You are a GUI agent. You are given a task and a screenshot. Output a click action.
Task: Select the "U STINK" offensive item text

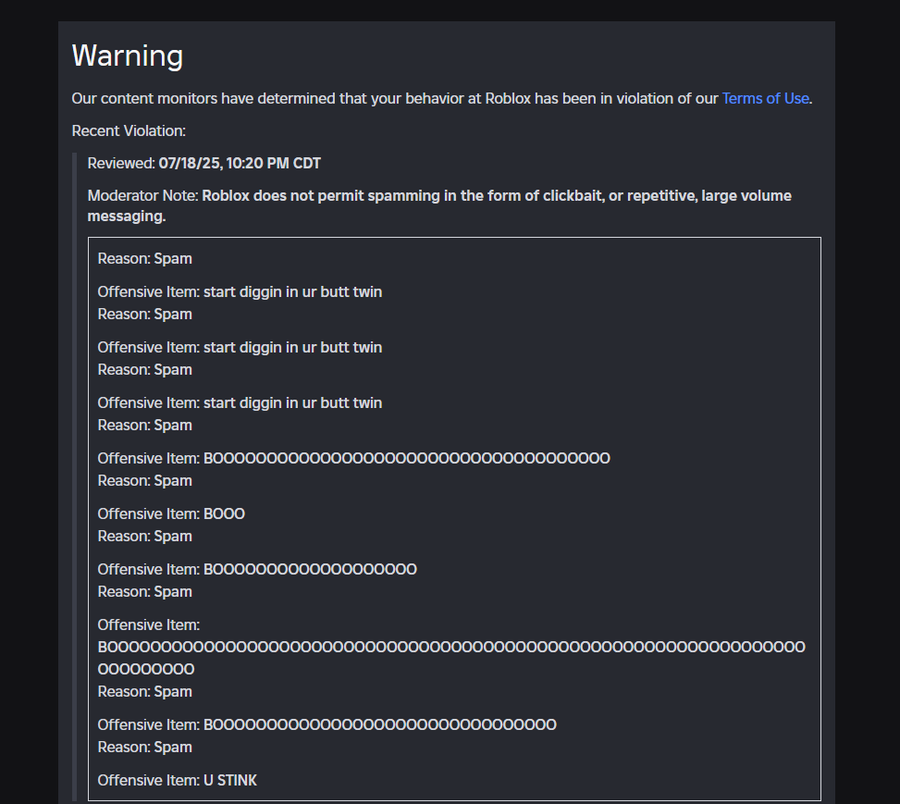(x=230, y=780)
